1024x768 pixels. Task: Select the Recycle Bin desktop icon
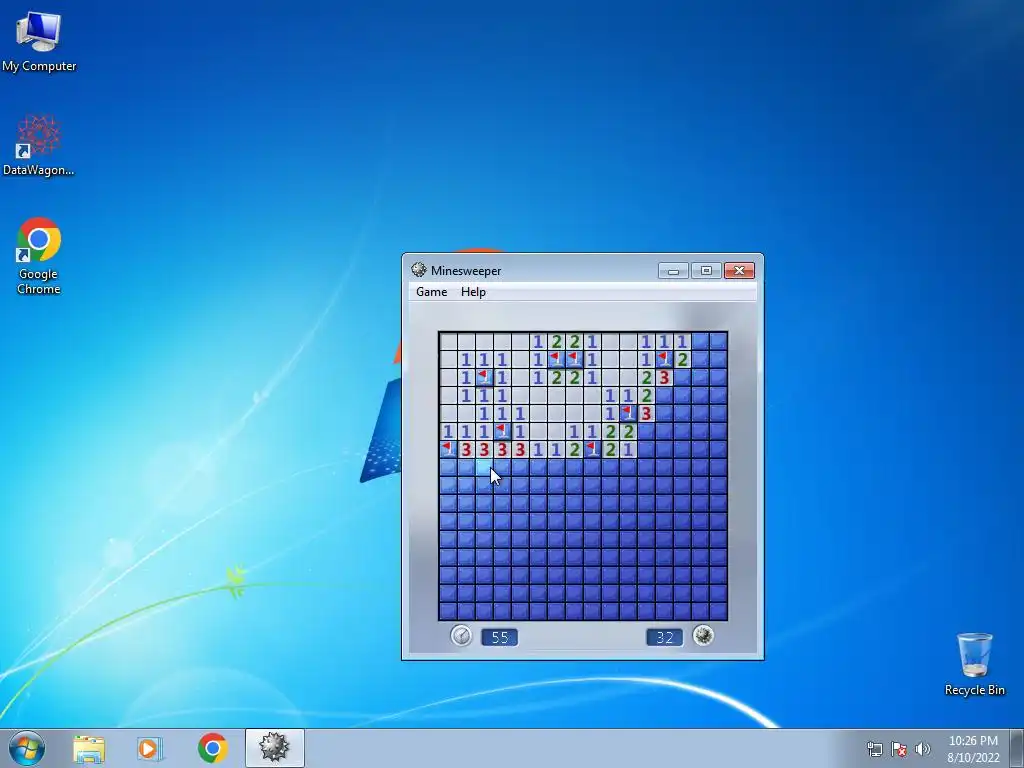pyautogui.click(x=974, y=664)
